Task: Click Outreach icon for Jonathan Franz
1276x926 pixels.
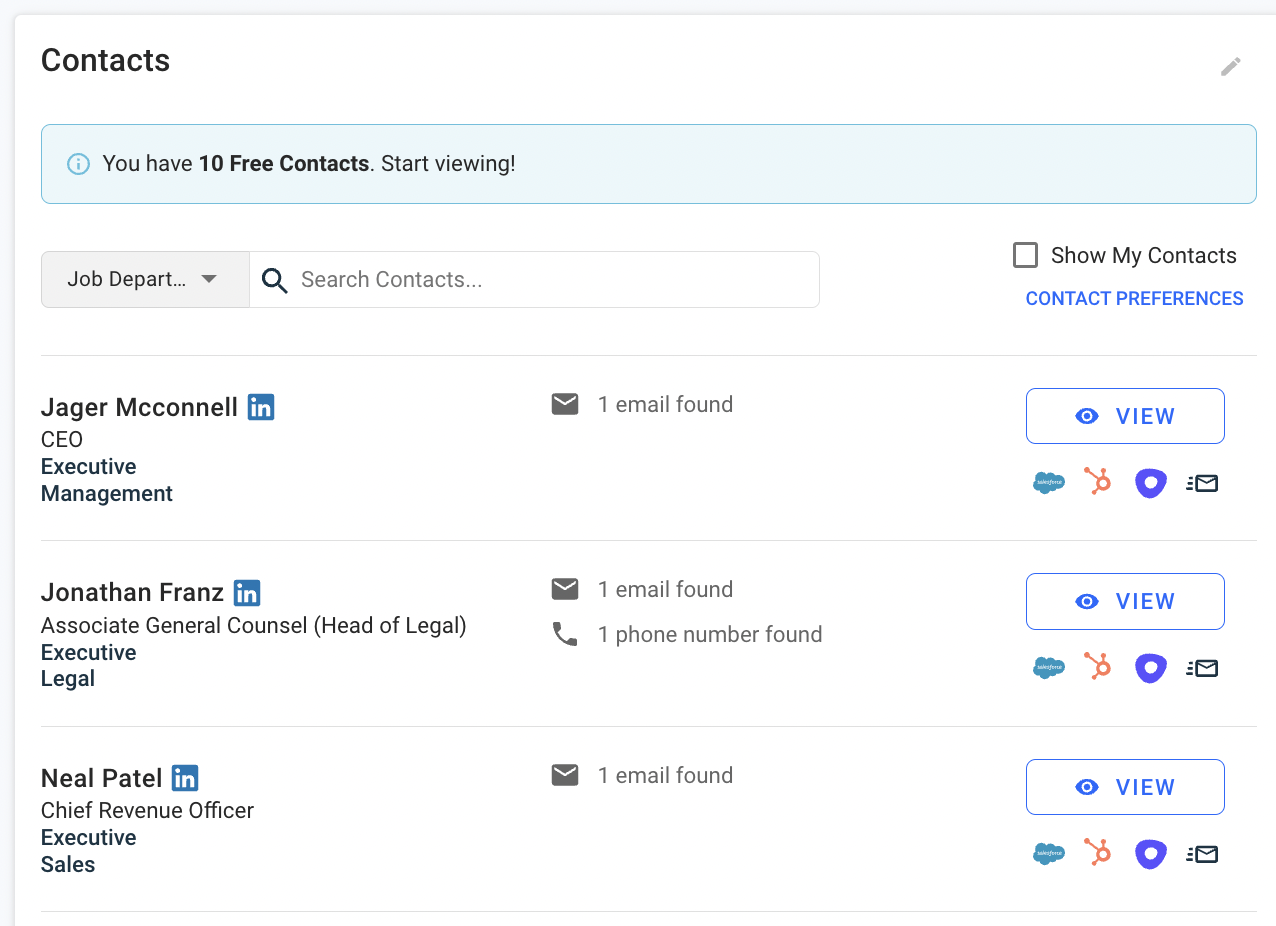Action: tap(1151, 668)
